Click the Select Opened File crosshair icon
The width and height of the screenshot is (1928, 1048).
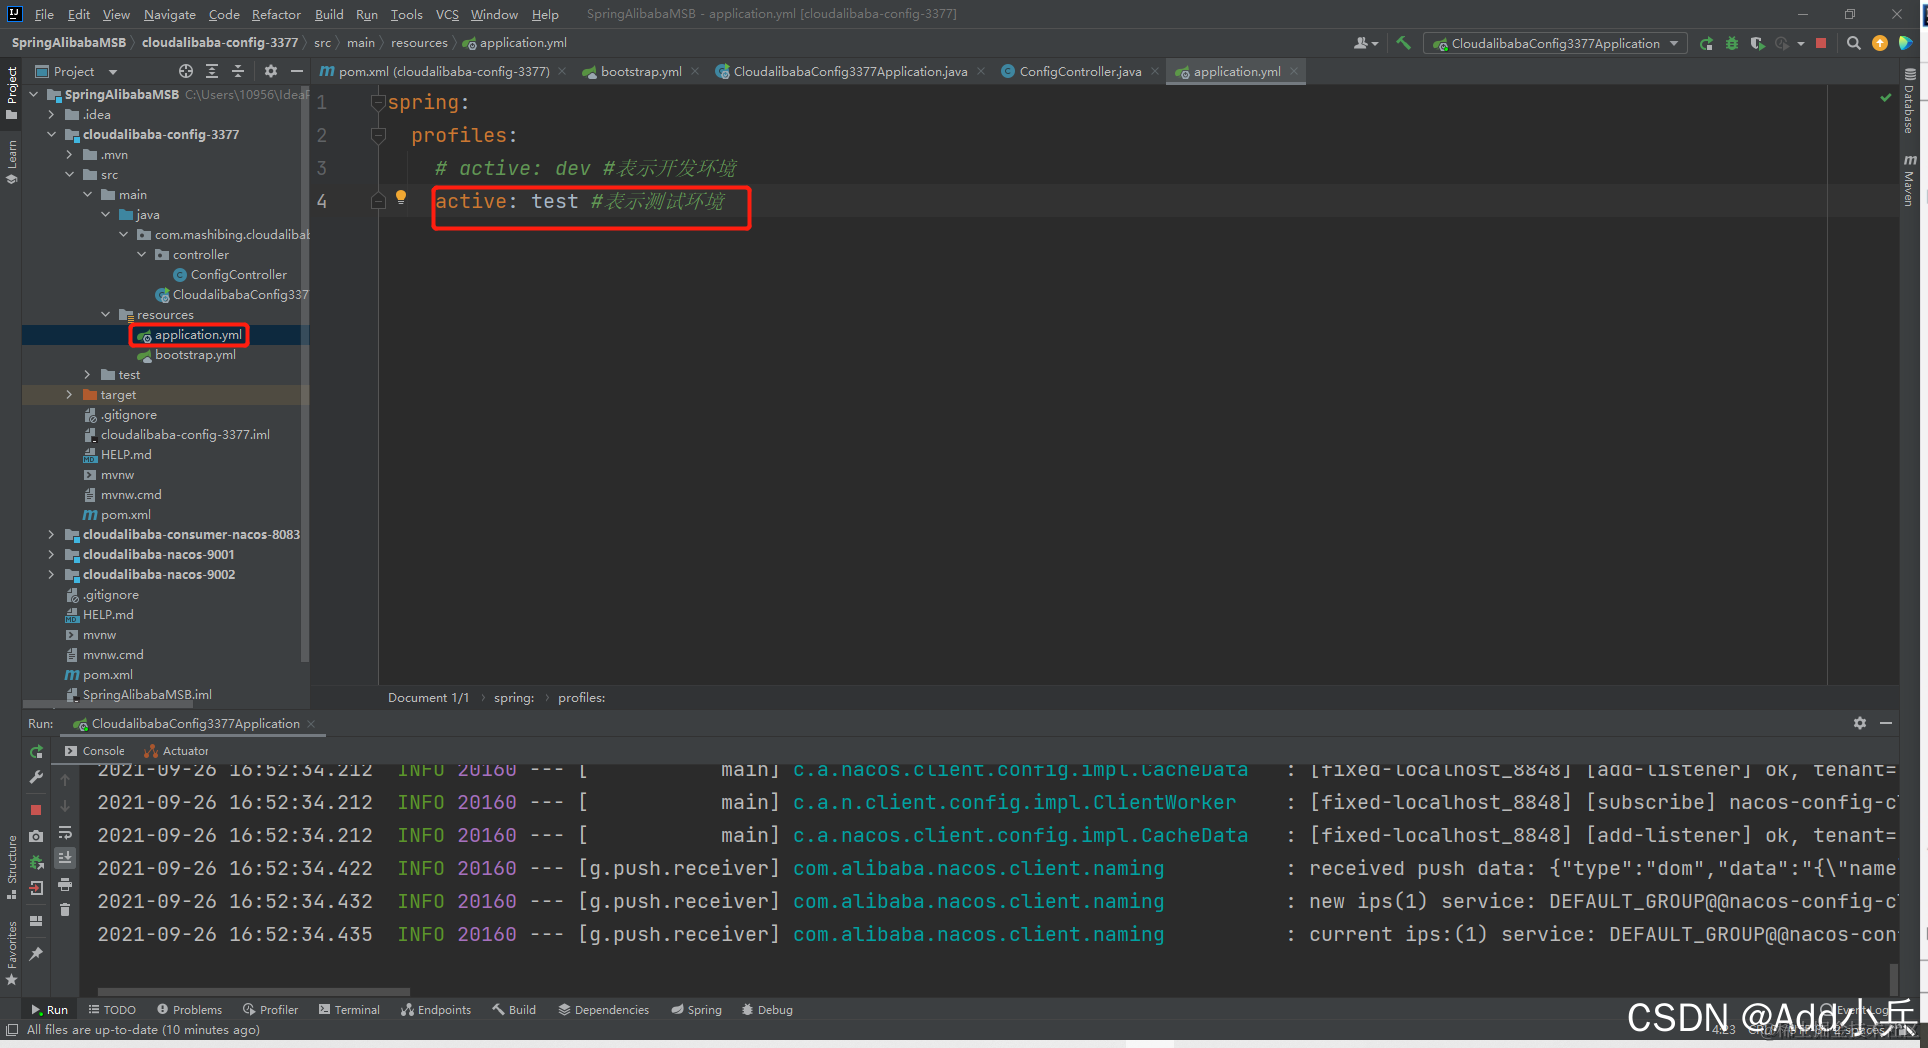click(x=186, y=71)
